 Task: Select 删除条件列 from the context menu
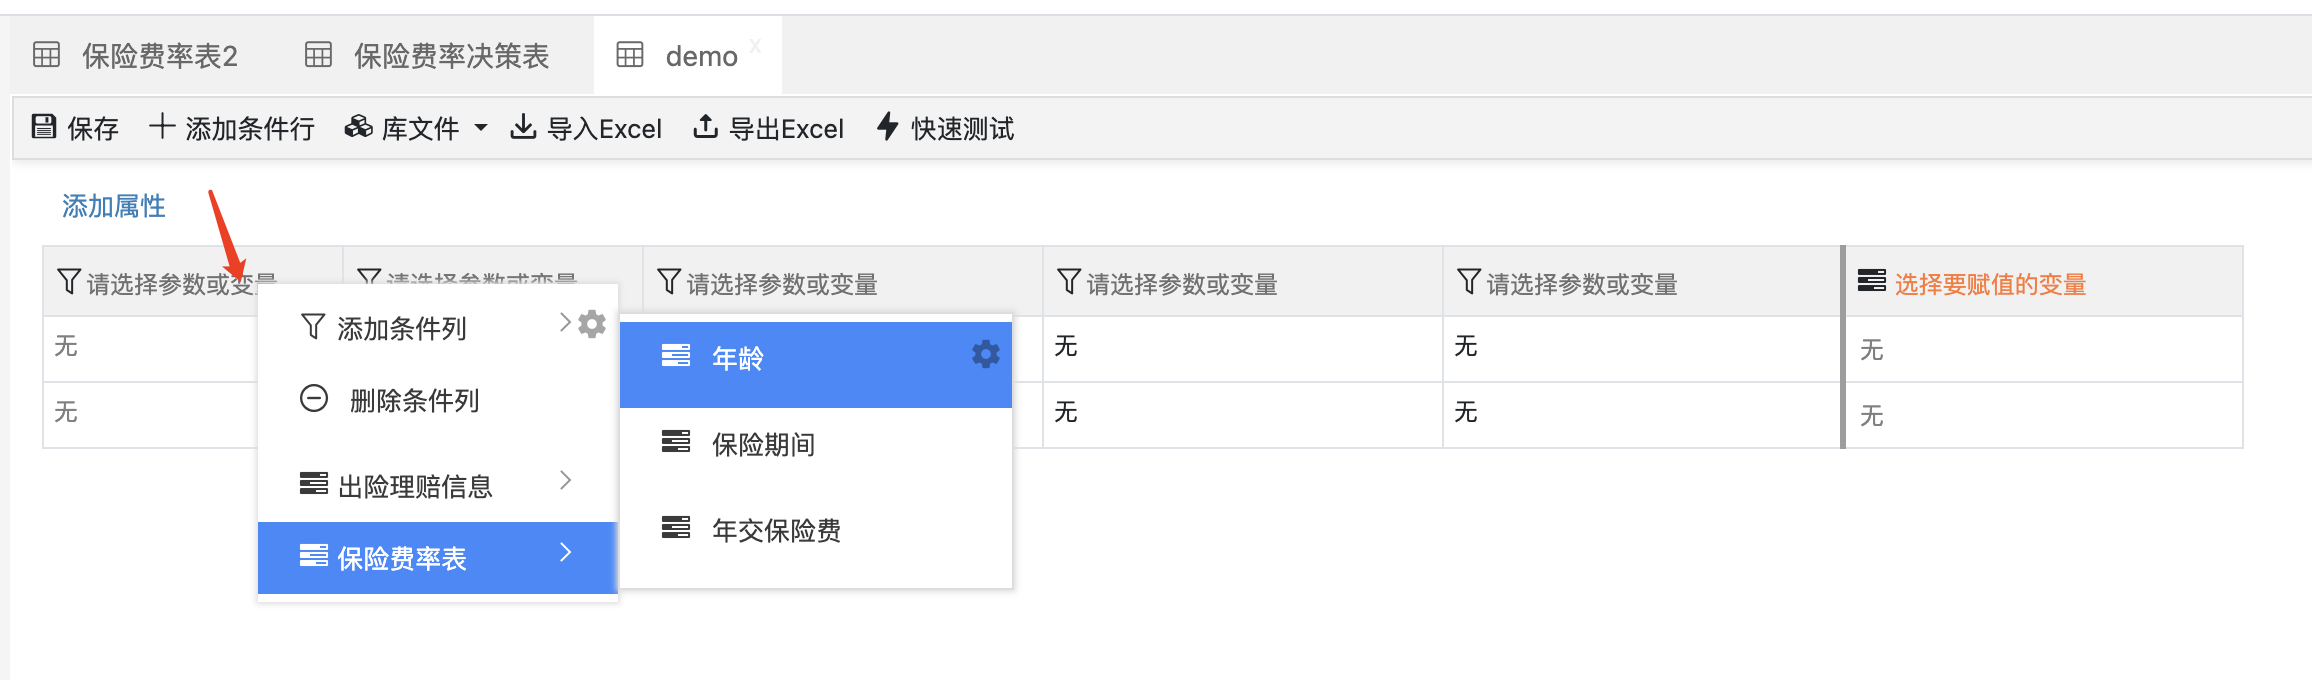(414, 401)
